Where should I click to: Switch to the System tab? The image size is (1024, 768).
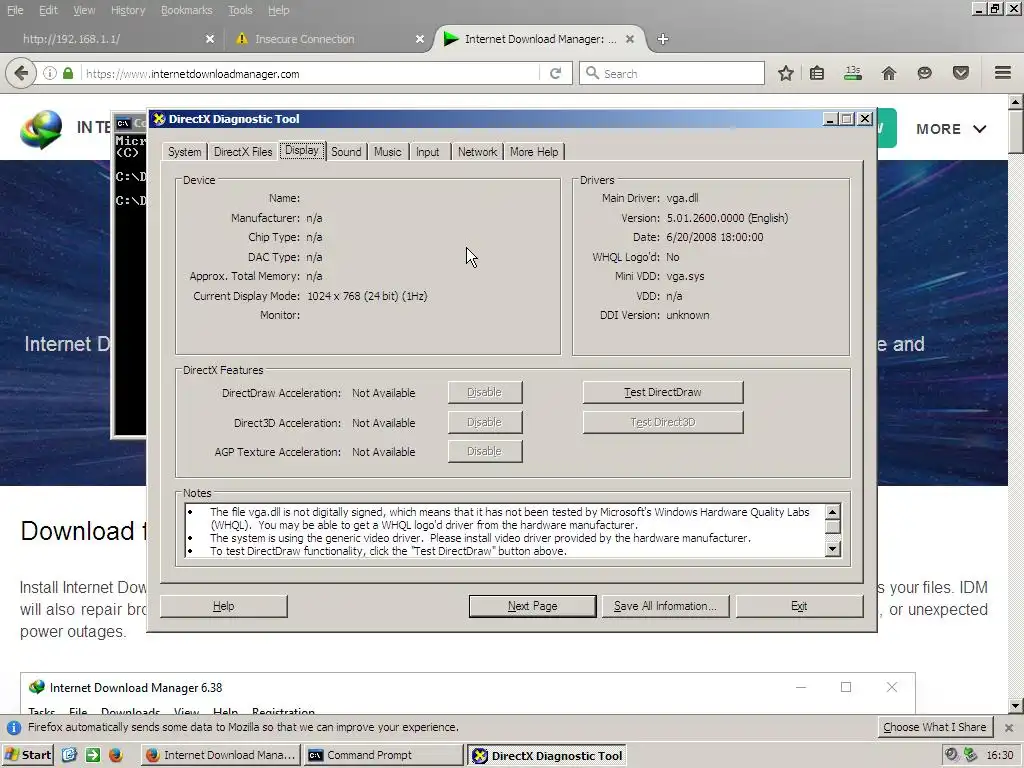[x=184, y=152]
